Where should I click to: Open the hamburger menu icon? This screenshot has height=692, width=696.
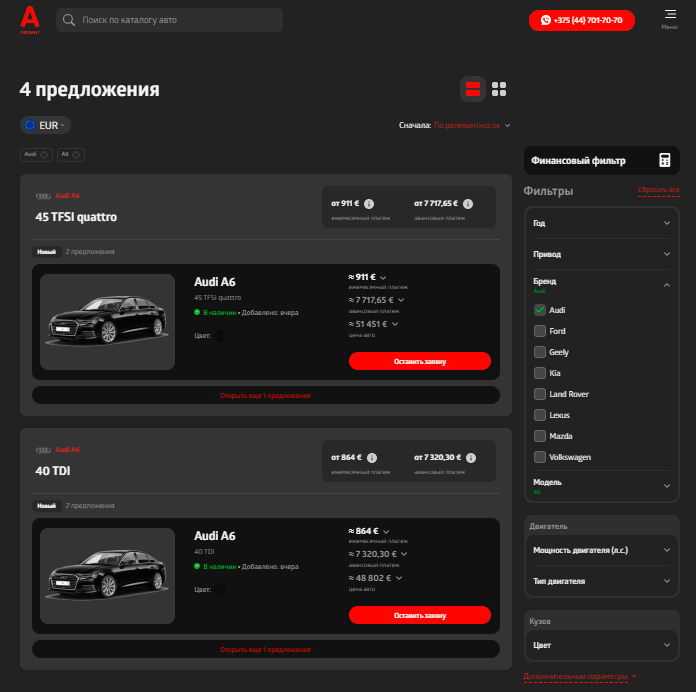670,14
